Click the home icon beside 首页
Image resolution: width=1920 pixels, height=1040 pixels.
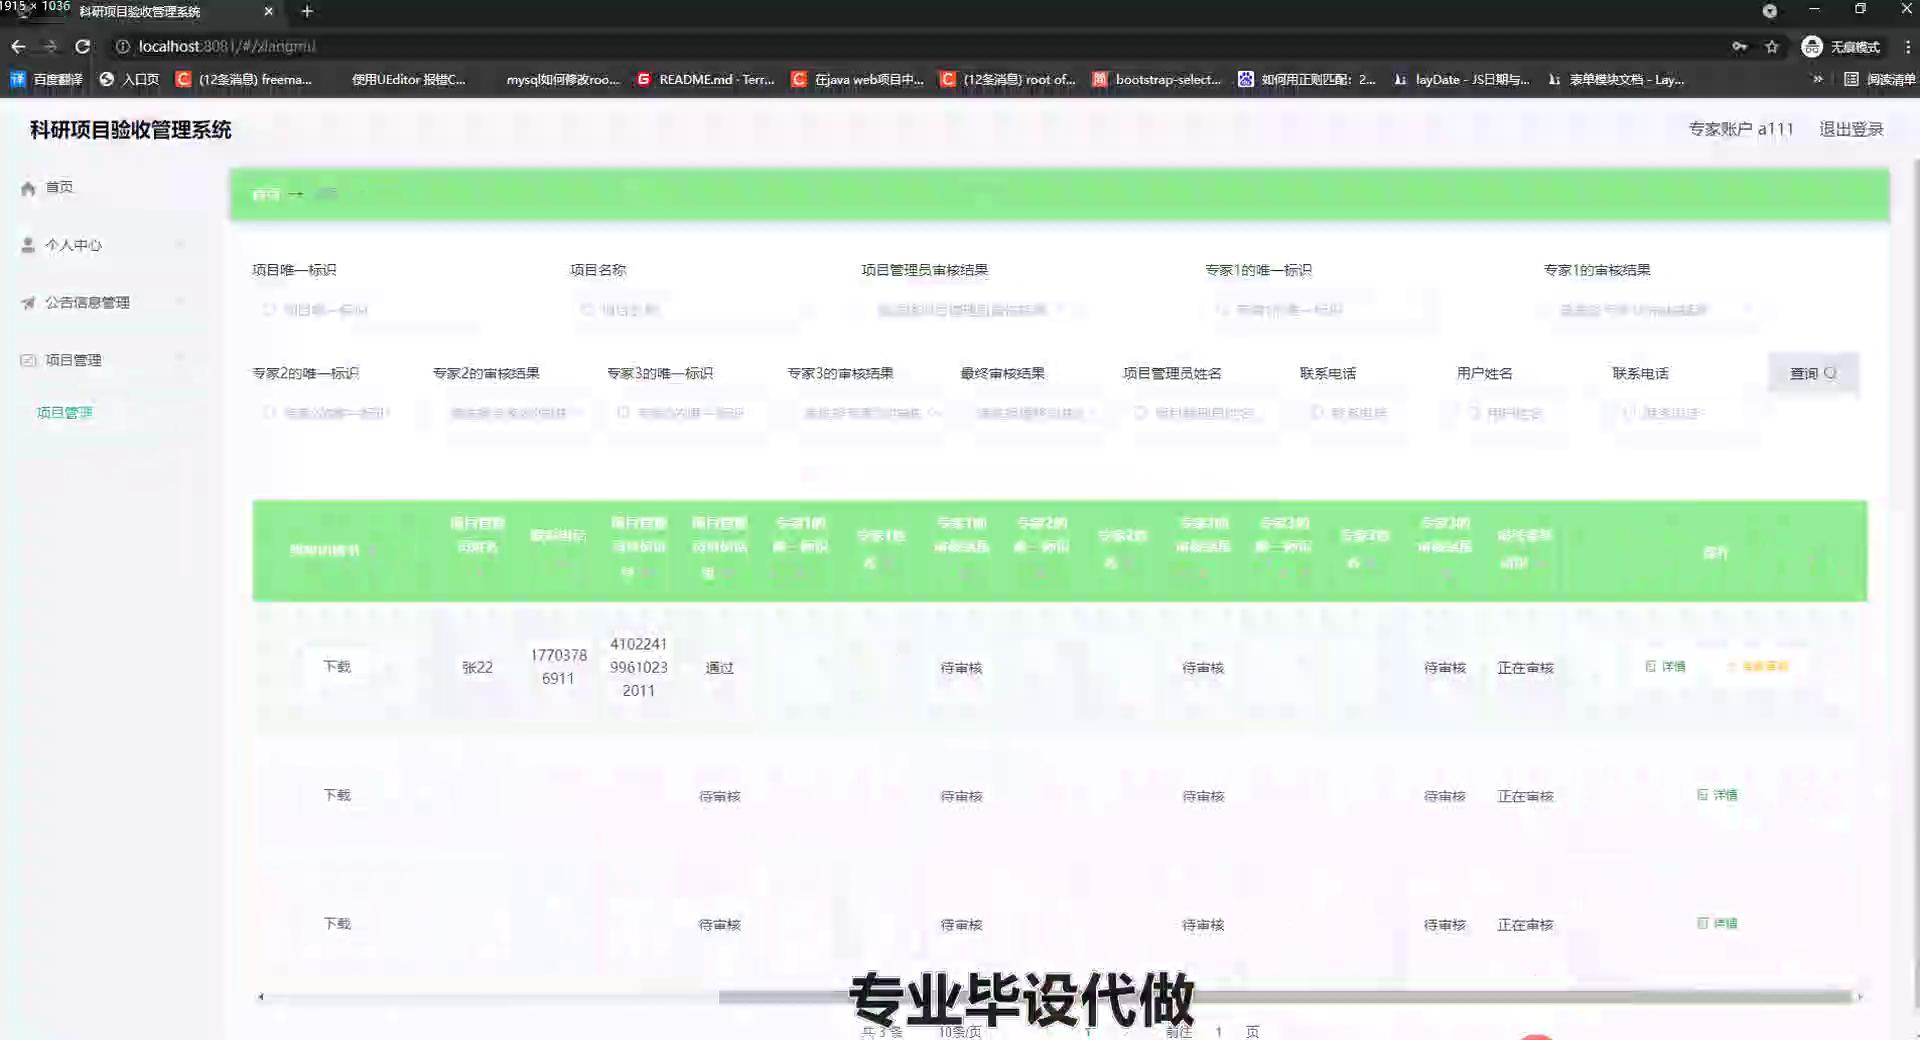click(28, 188)
